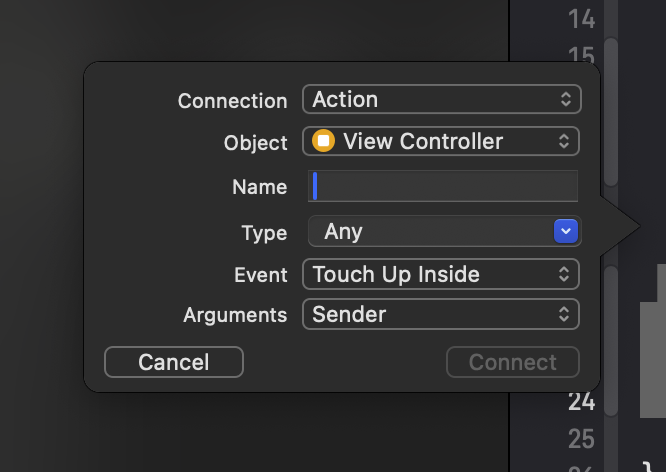Click line number 14 in the gutter
The height and width of the screenshot is (472, 666).
pos(581,18)
